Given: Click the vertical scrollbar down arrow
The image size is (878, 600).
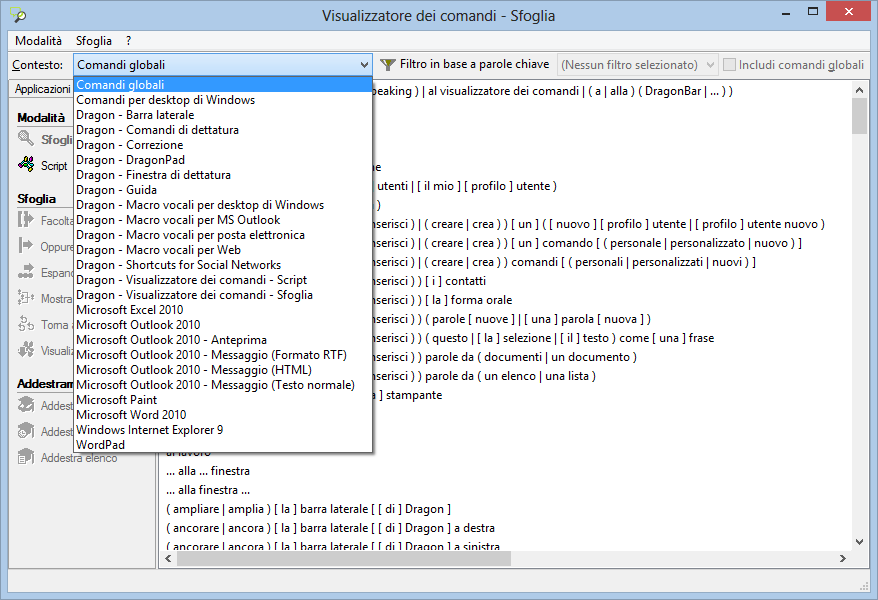Looking at the screenshot, I should (860, 542).
